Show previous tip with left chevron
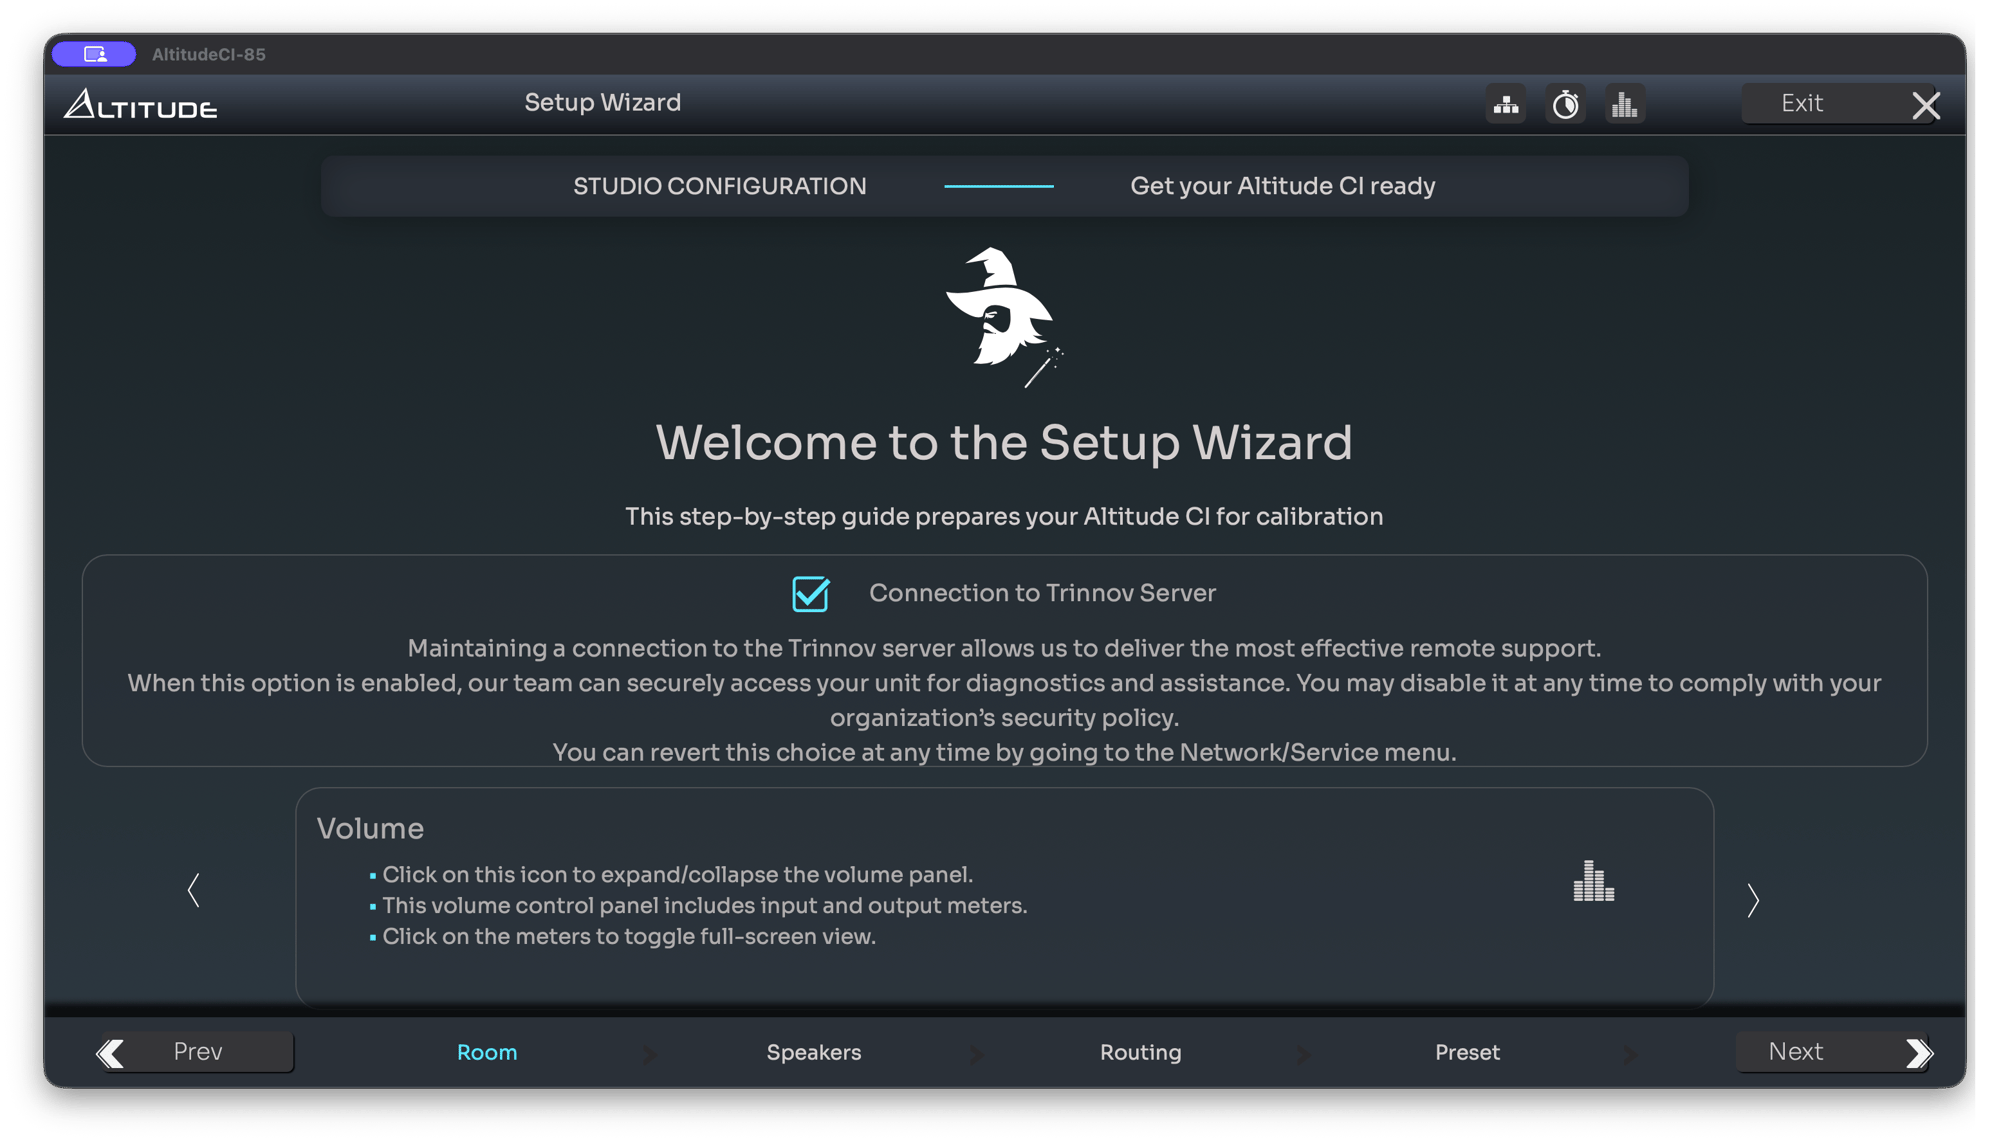The width and height of the screenshot is (2010, 1142). pos(194,890)
